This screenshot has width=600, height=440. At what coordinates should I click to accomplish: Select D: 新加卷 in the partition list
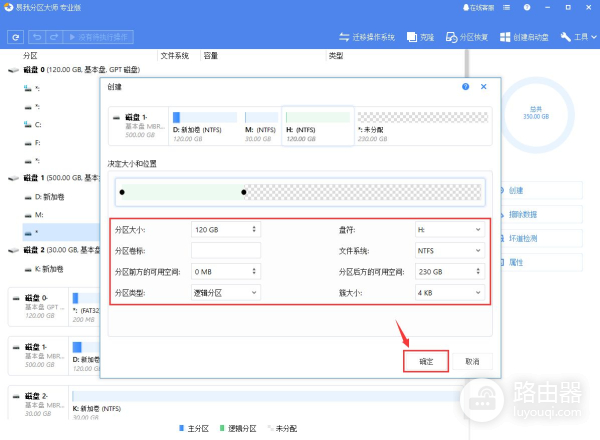tap(49, 197)
